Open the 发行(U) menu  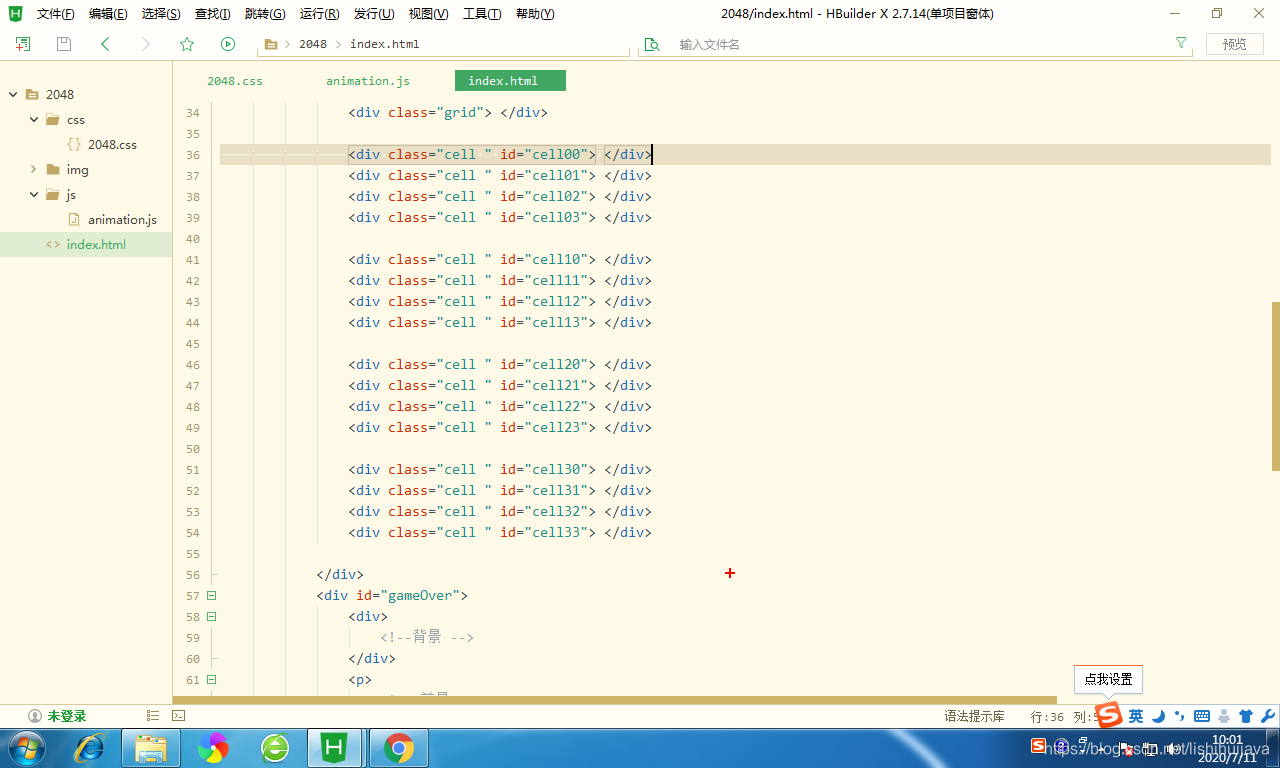click(x=374, y=14)
